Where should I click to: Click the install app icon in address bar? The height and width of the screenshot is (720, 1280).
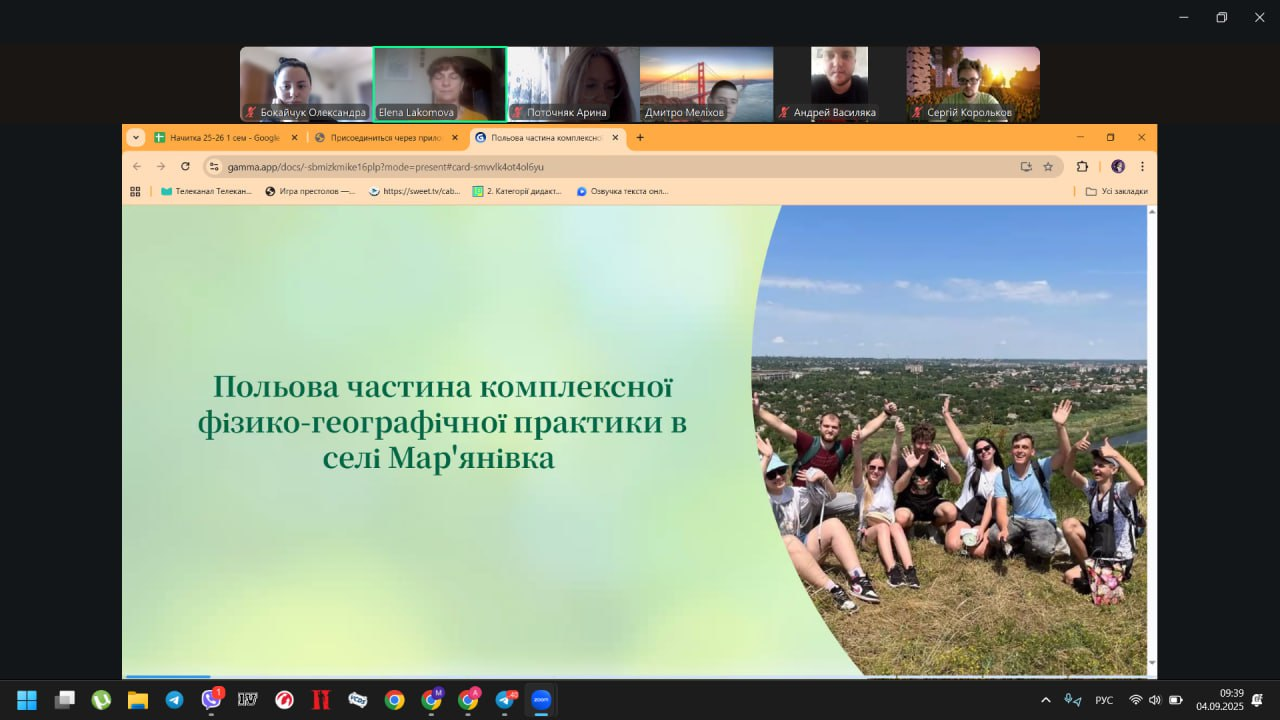click(1026, 167)
